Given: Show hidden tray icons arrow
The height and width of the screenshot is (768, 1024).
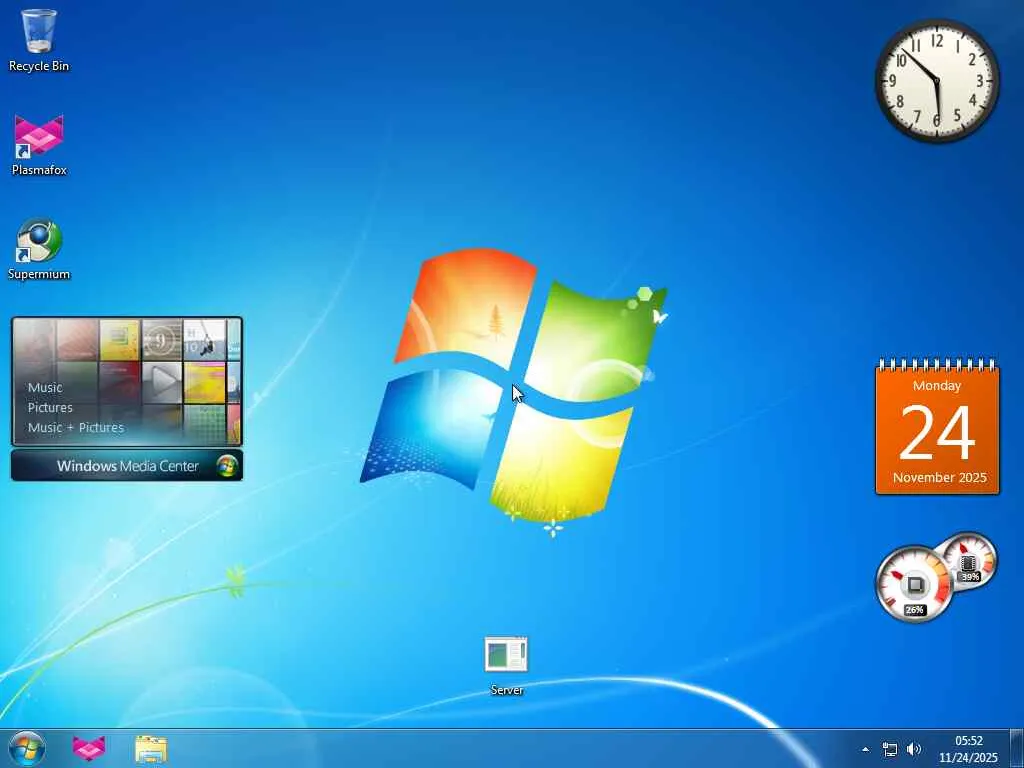Looking at the screenshot, I should pos(865,749).
